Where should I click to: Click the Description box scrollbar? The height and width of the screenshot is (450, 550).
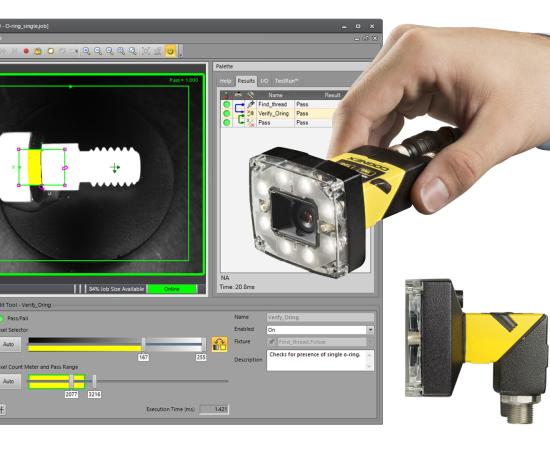click(369, 360)
